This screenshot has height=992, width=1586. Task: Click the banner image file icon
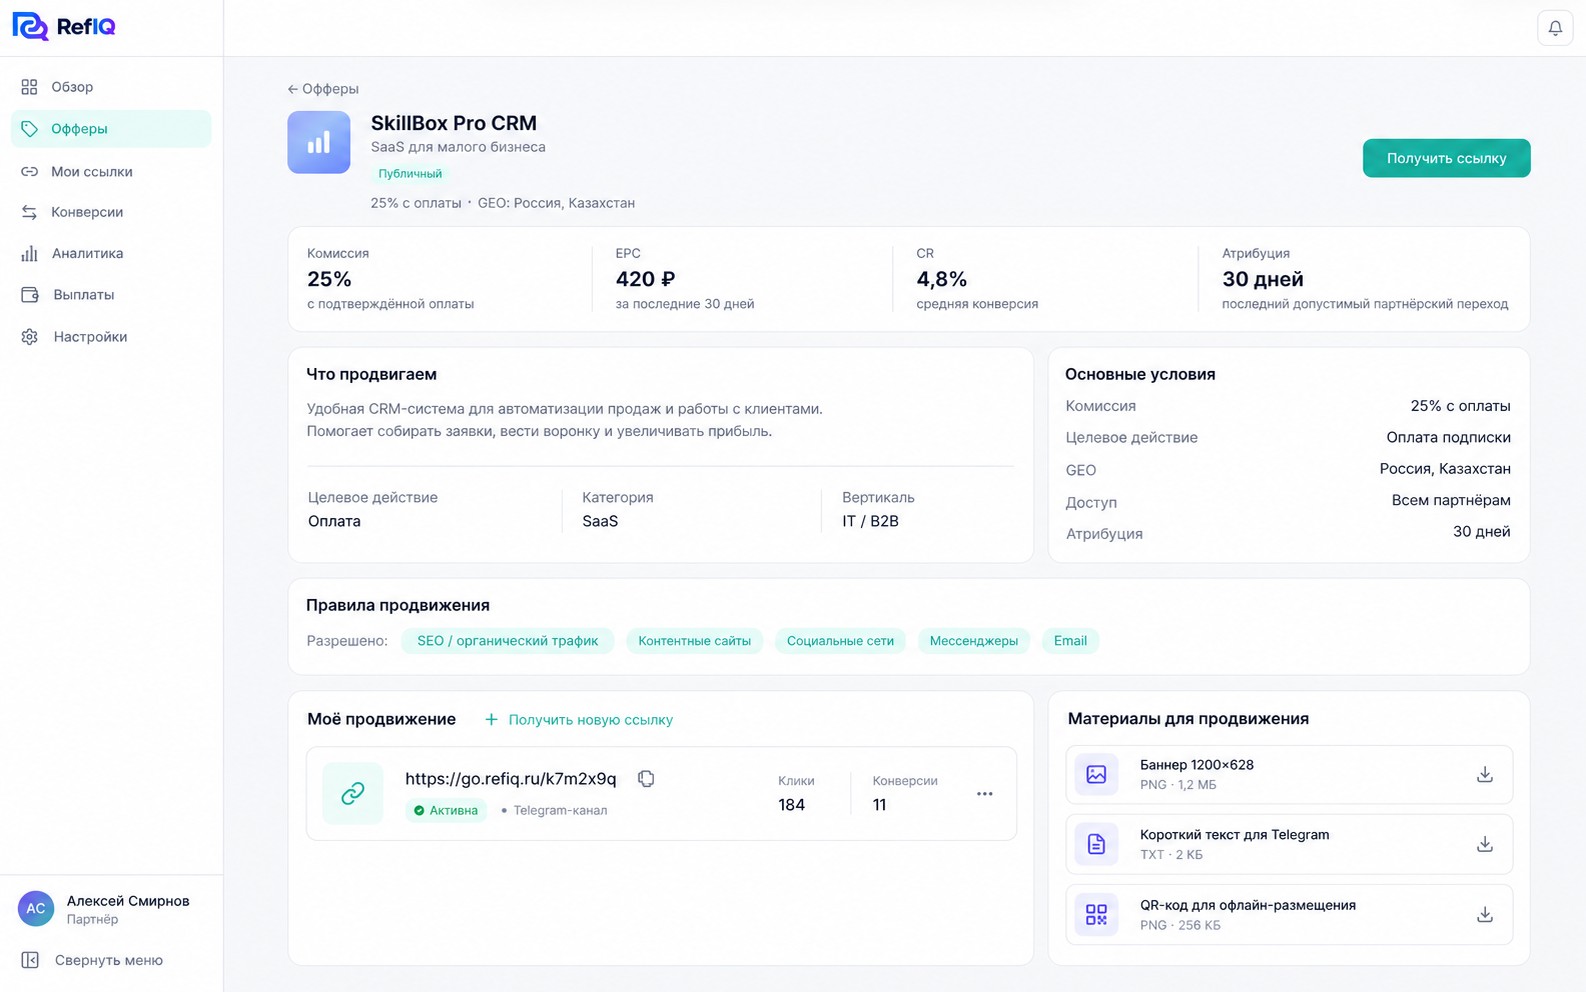tap(1096, 775)
